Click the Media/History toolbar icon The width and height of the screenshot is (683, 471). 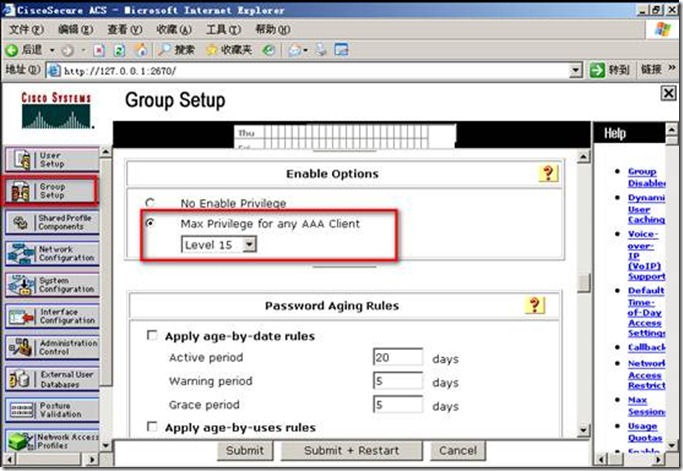(269, 51)
